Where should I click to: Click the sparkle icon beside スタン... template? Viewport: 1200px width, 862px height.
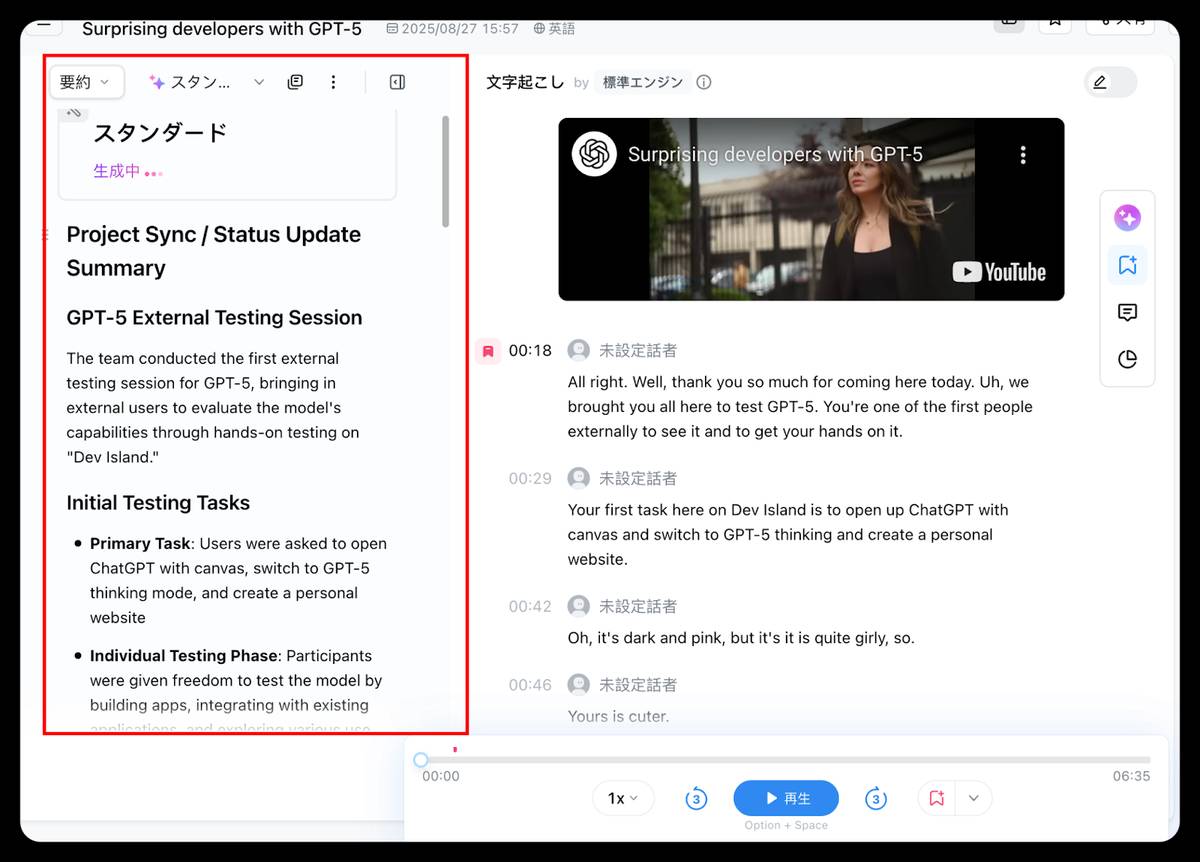pyautogui.click(x=157, y=82)
